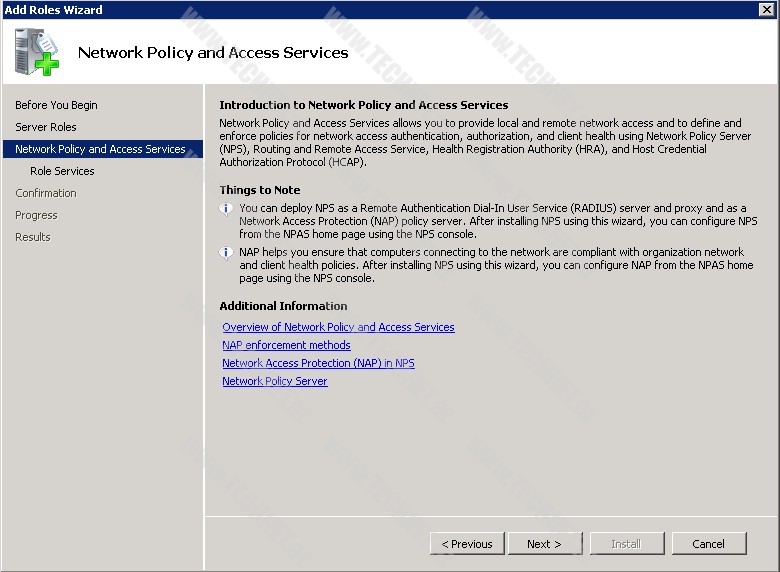Screen dimensions: 780x572
Task: Click the server role icon in header
Action: tap(37, 52)
